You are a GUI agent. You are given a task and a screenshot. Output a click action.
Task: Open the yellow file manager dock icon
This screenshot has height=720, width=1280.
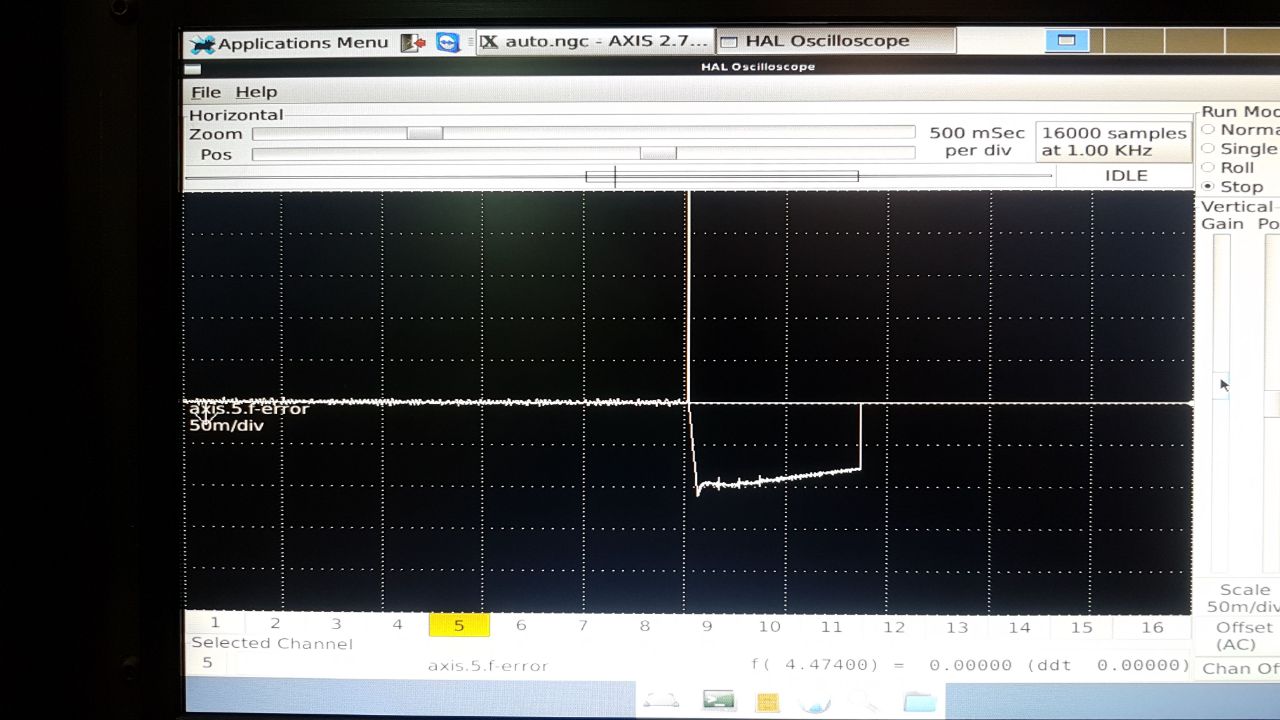pos(767,702)
